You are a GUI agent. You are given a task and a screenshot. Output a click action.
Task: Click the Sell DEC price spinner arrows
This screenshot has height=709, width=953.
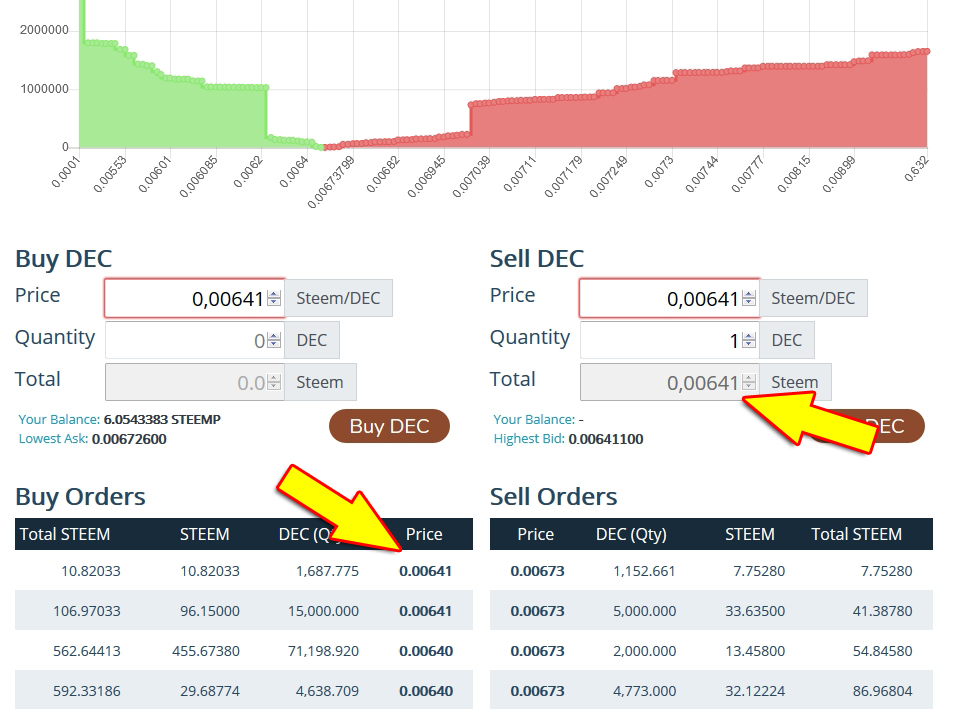[749, 298]
